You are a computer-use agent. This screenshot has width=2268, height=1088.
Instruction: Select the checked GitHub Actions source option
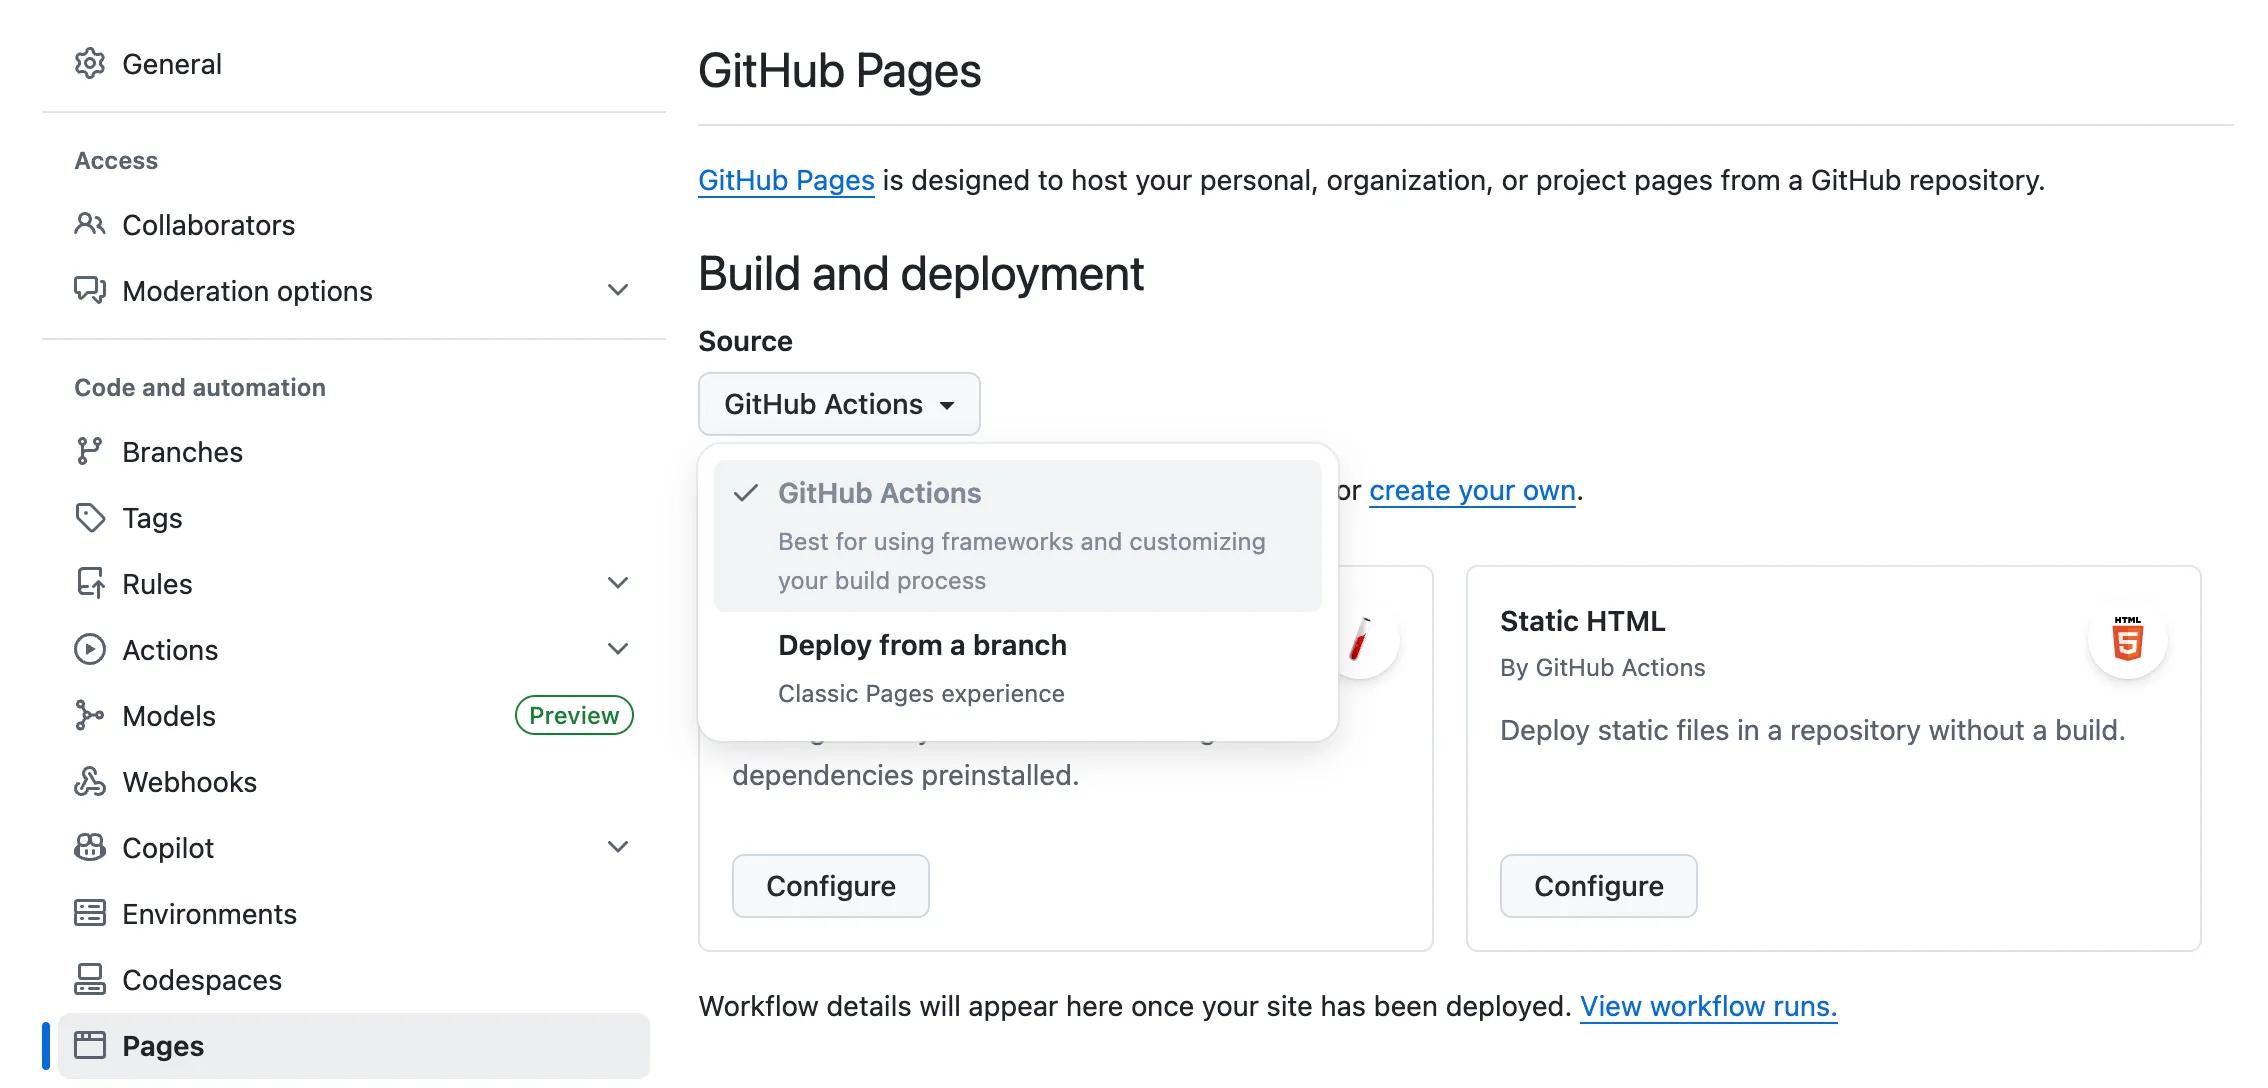[x=1017, y=535]
